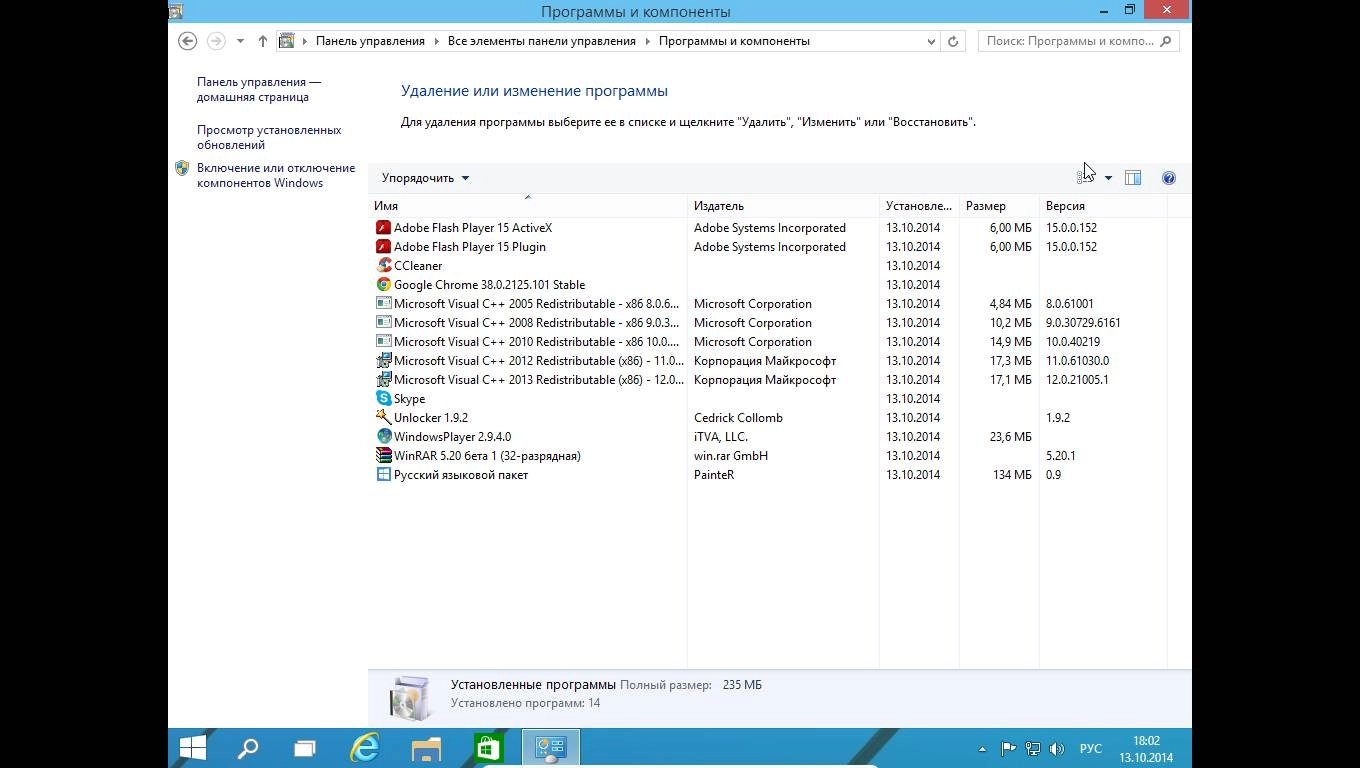Refresh the Программы и компоненты view
The height and width of the screenshot is (768, 1360).
[x=953, y=41]
